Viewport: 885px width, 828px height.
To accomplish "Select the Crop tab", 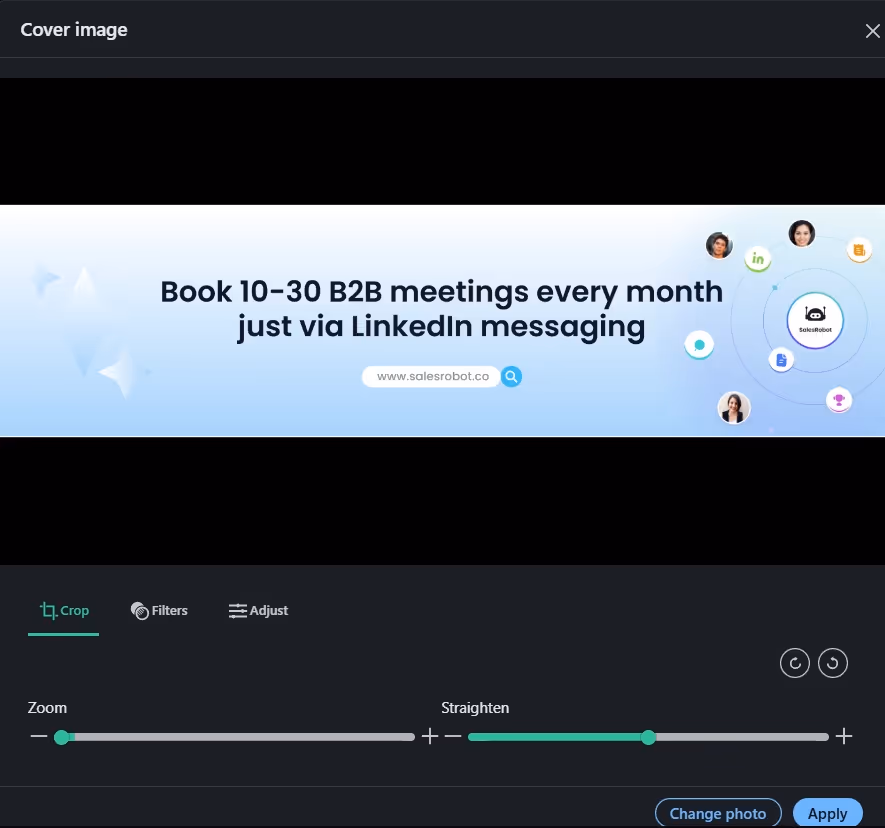I will 63,610.
